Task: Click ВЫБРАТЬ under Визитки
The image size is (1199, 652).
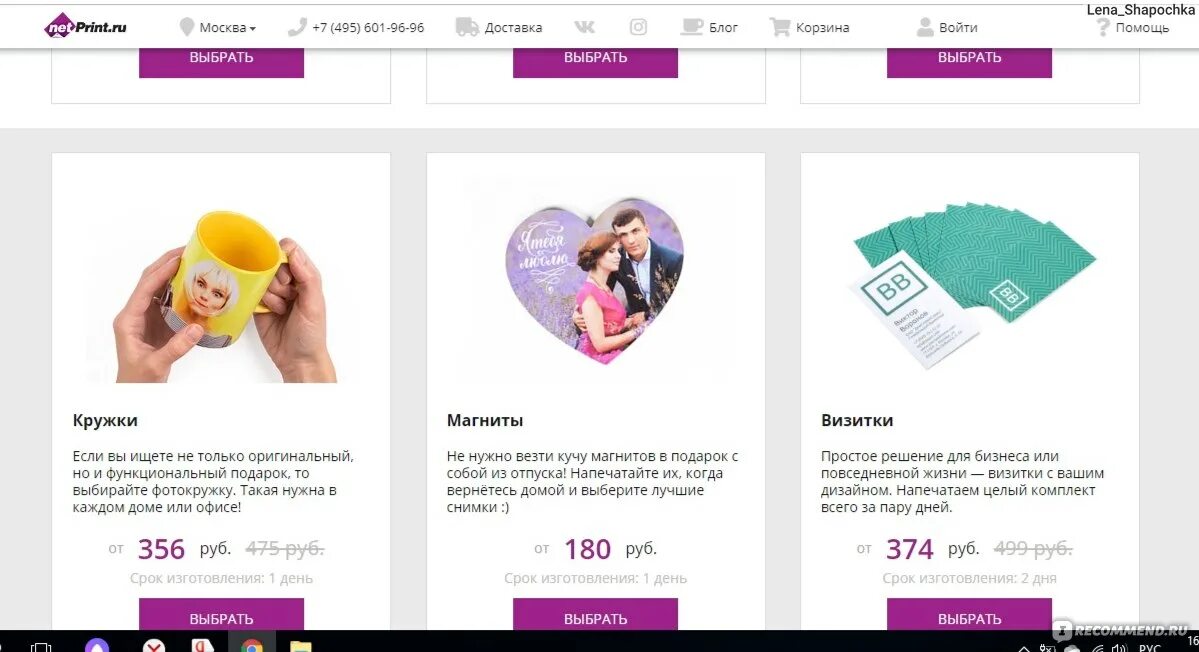Action: tap(969, 615)
